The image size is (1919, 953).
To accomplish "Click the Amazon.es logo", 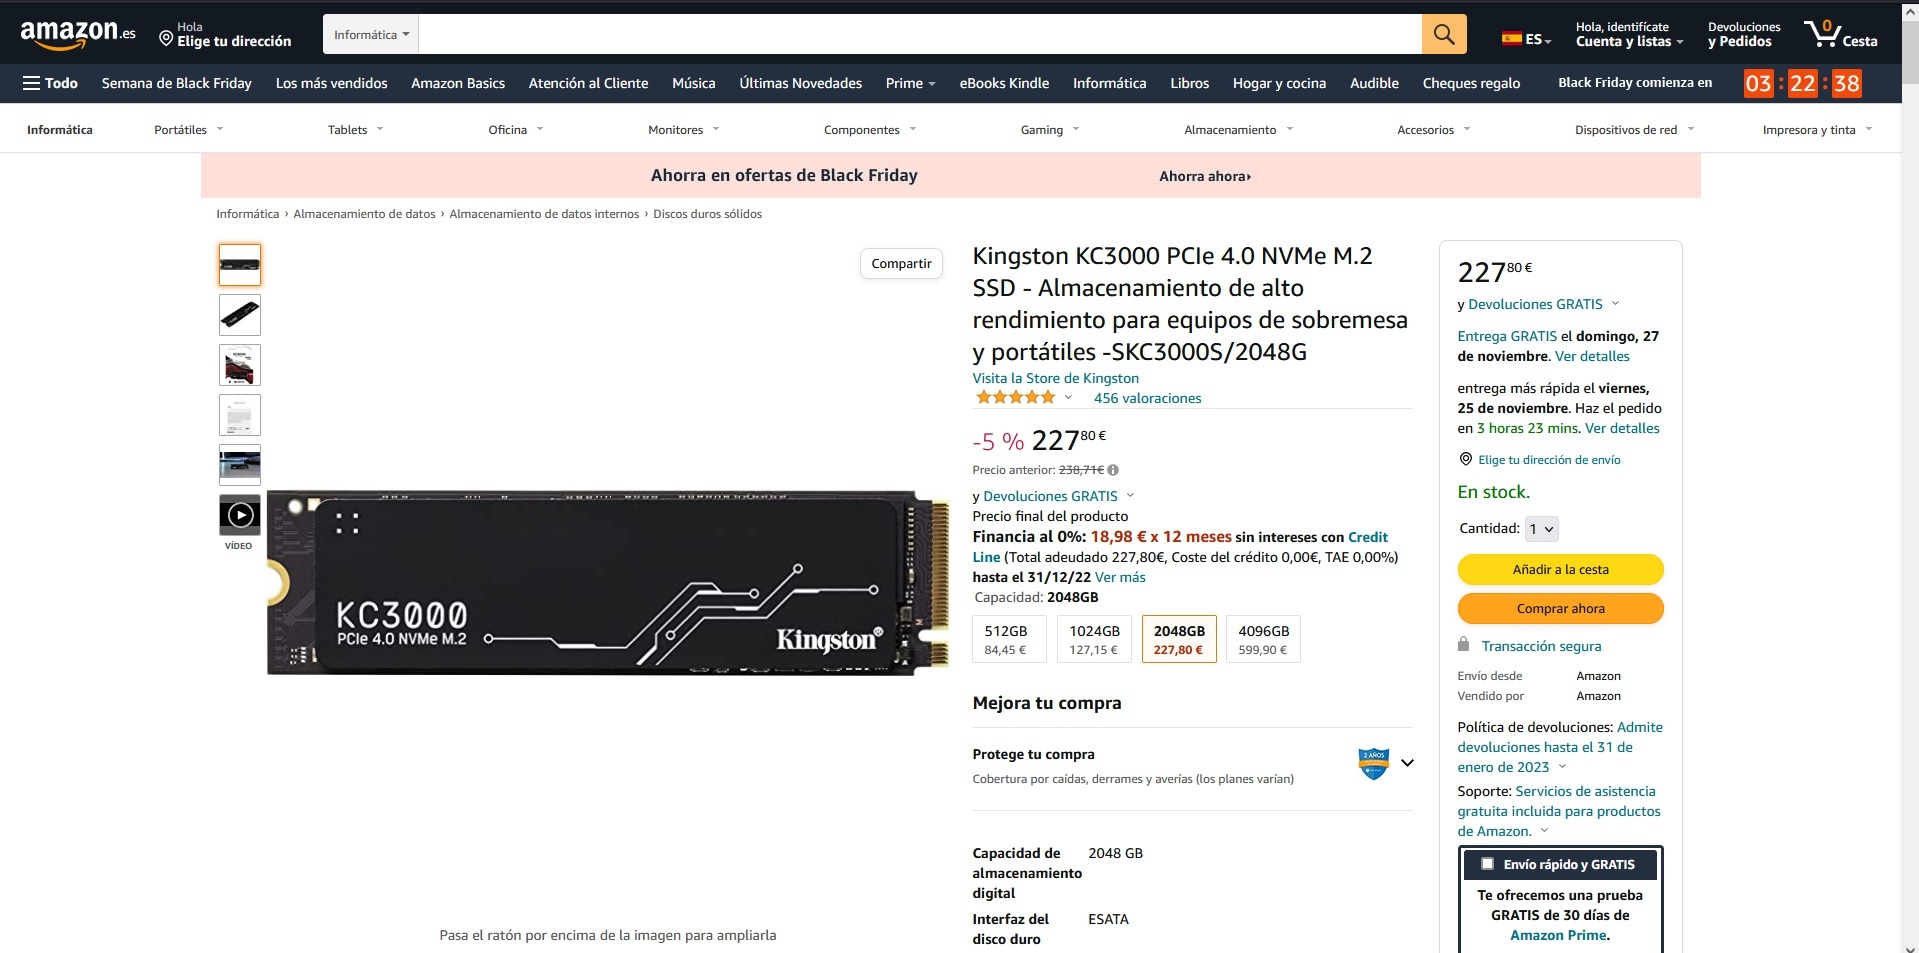I will (x=78, y=34).
